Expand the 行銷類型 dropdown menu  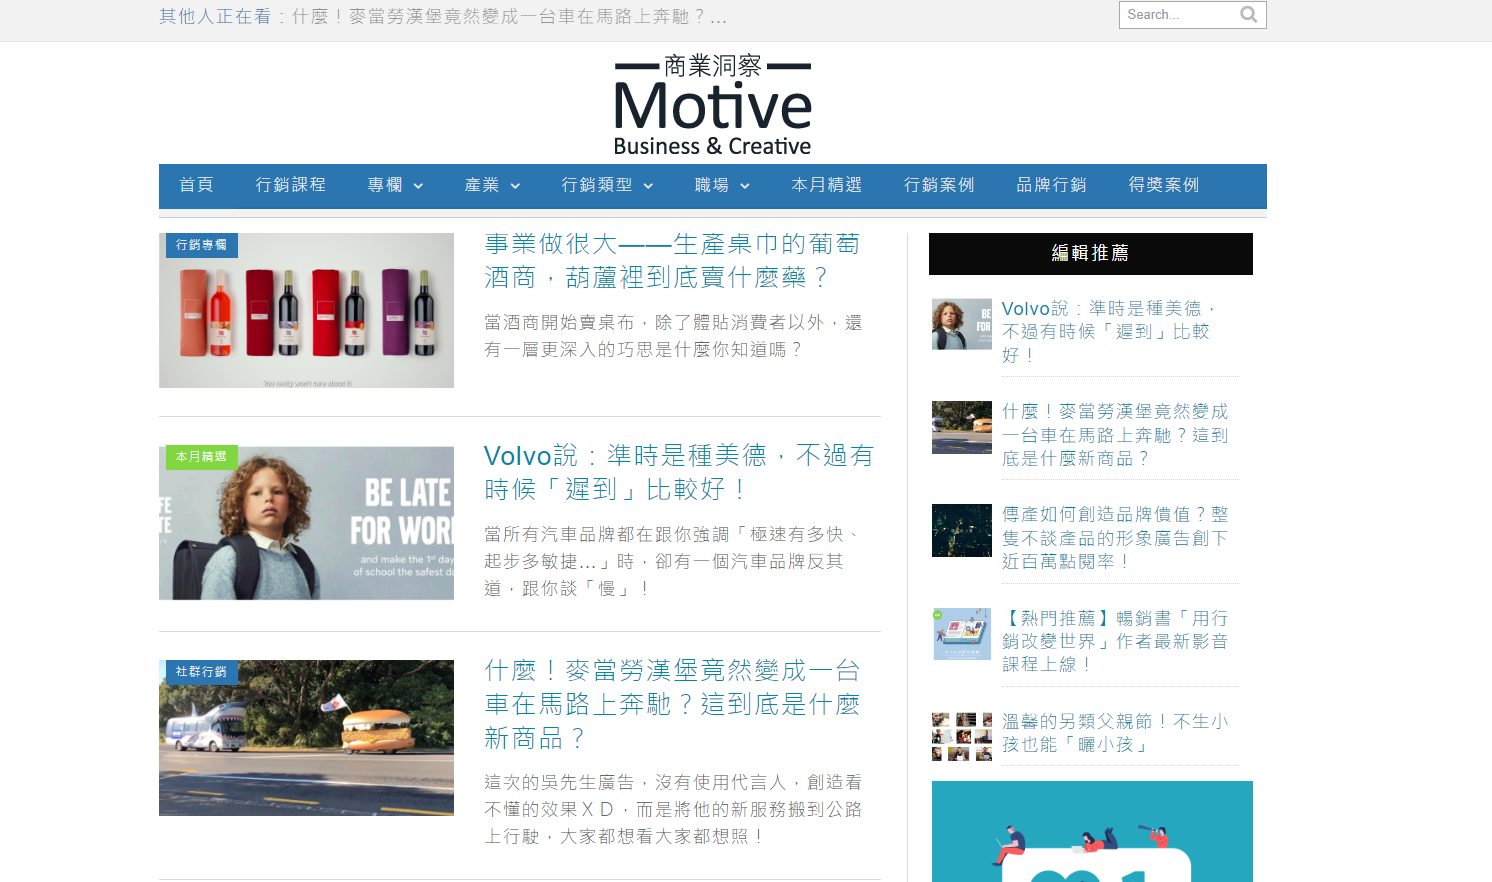pos(607,185)
